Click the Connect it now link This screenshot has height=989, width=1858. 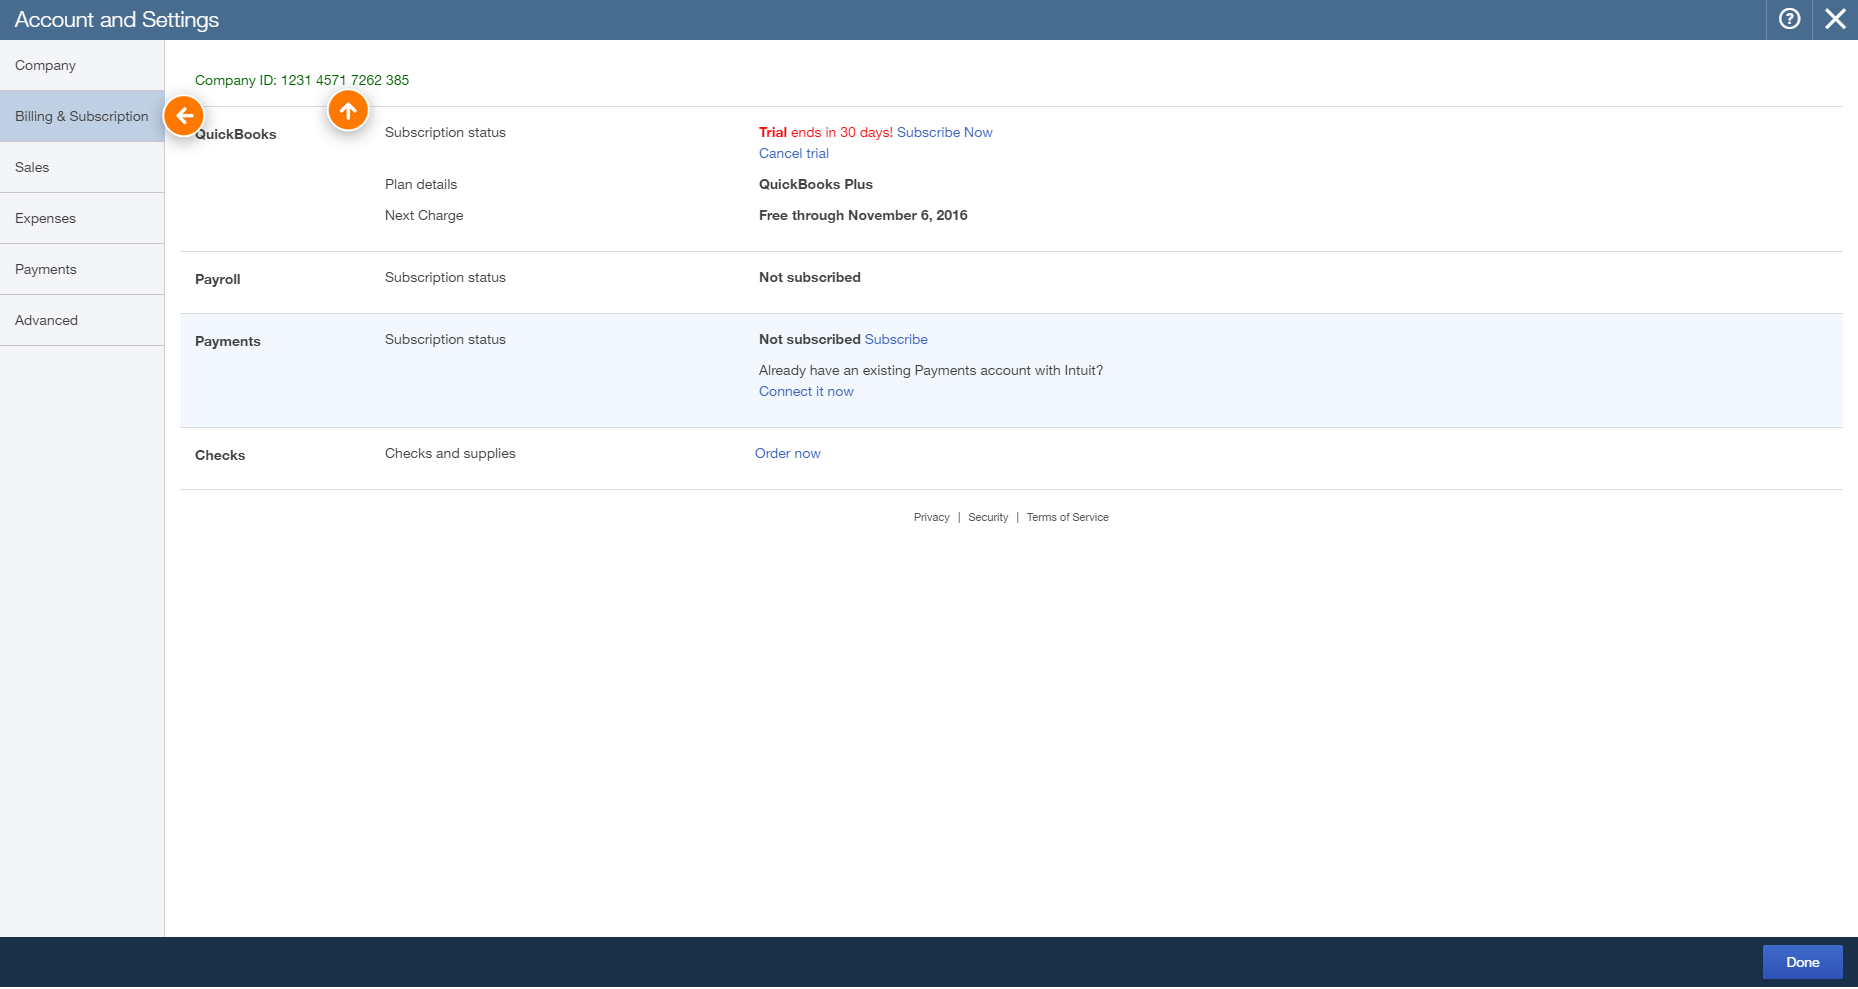806,391
